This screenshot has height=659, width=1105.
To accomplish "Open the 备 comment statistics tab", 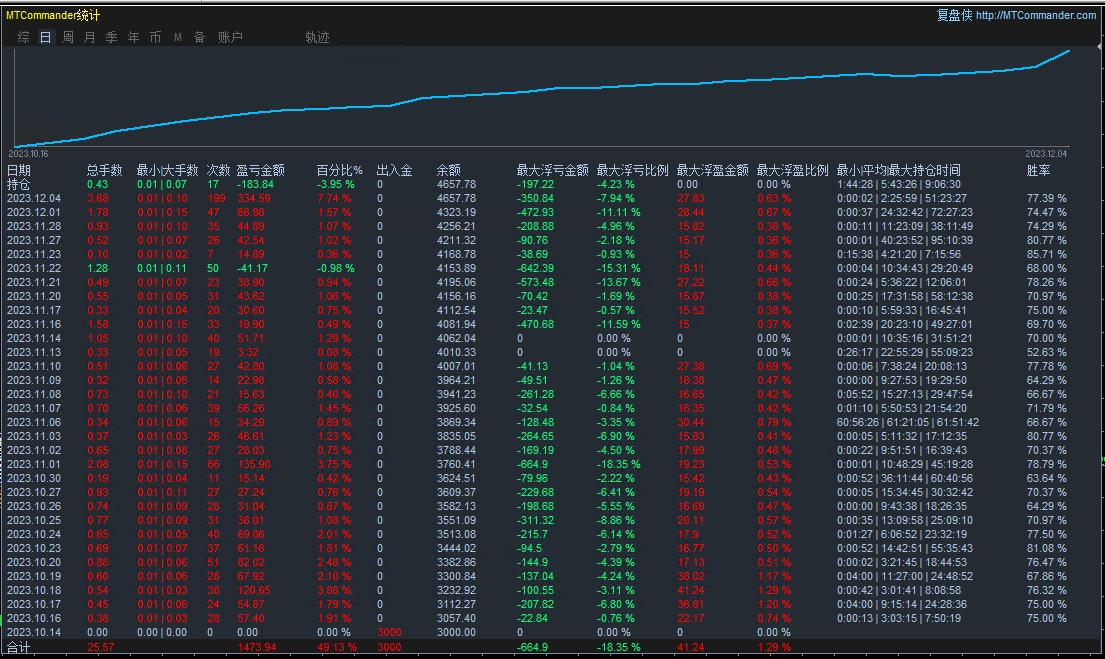I will click(199, 37).
